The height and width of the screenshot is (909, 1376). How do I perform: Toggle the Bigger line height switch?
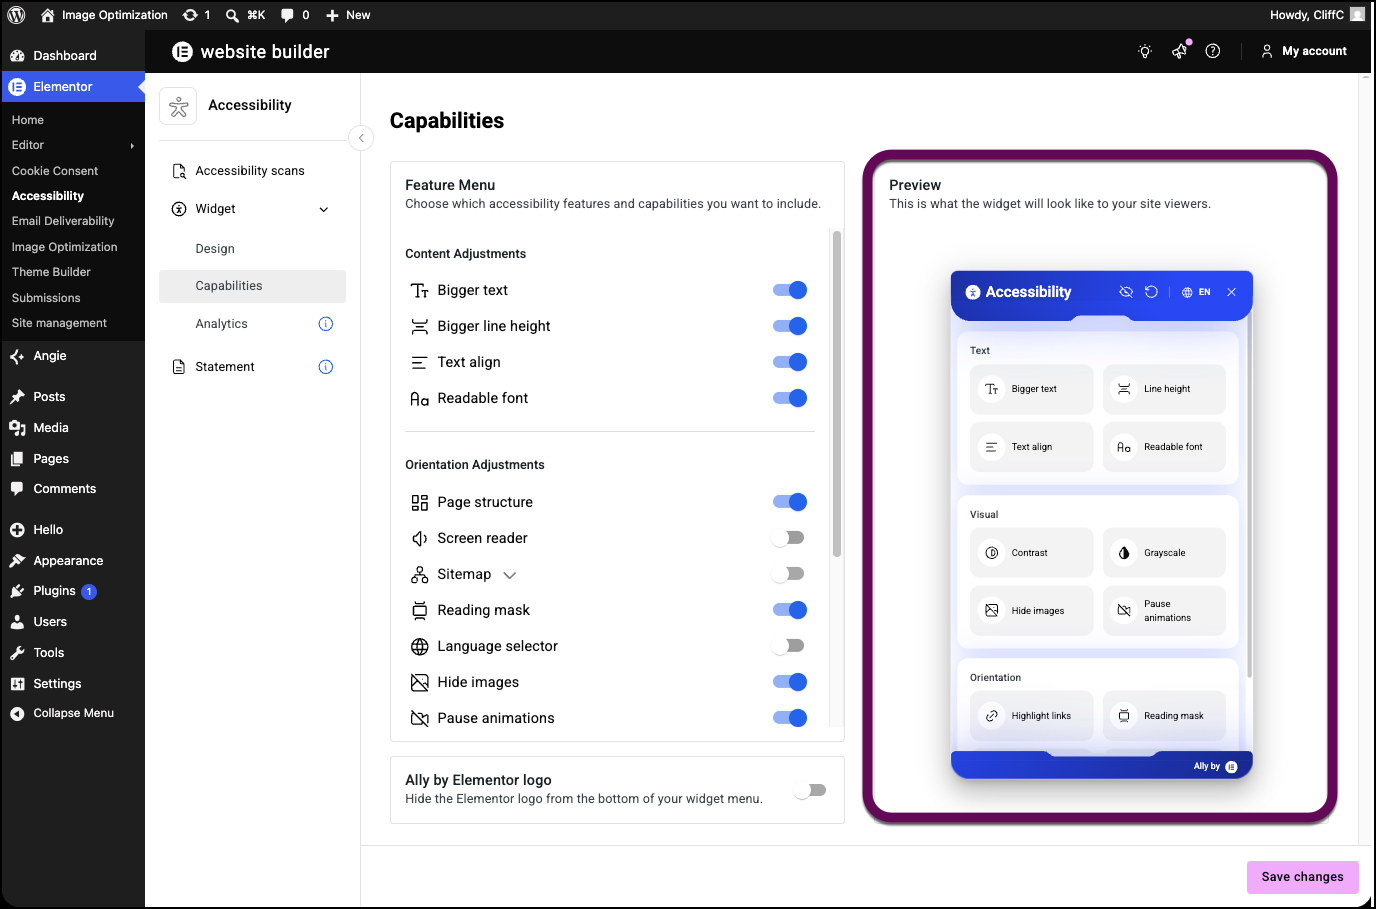(790, 326)
